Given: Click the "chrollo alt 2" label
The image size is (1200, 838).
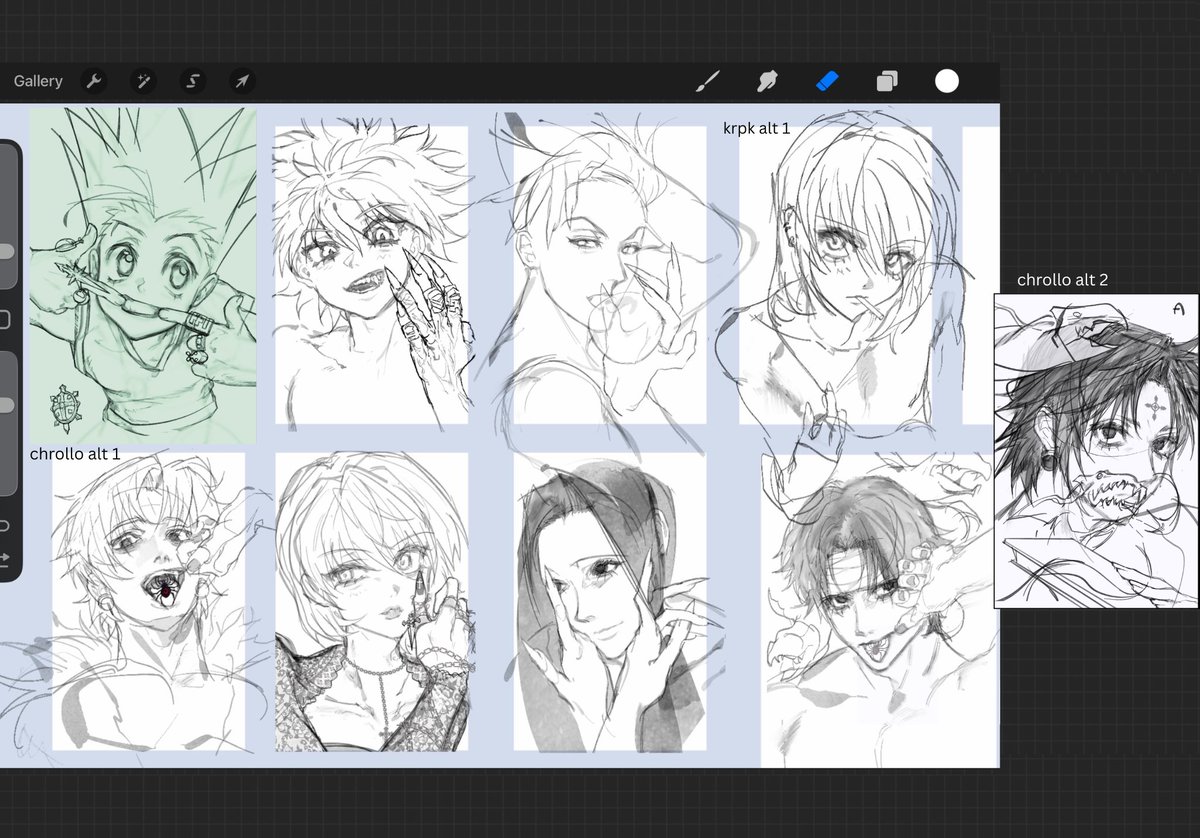Looking at the screenshot, I should 1062,280.
